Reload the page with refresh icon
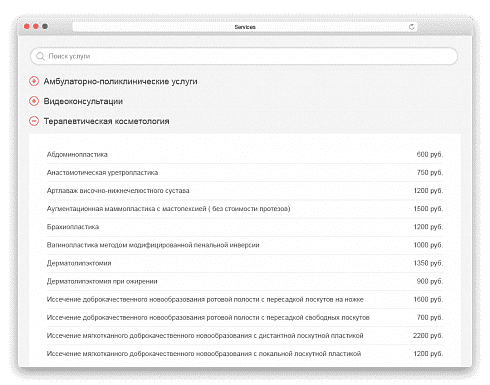490x385 pixels. click(x=412, y=27)
